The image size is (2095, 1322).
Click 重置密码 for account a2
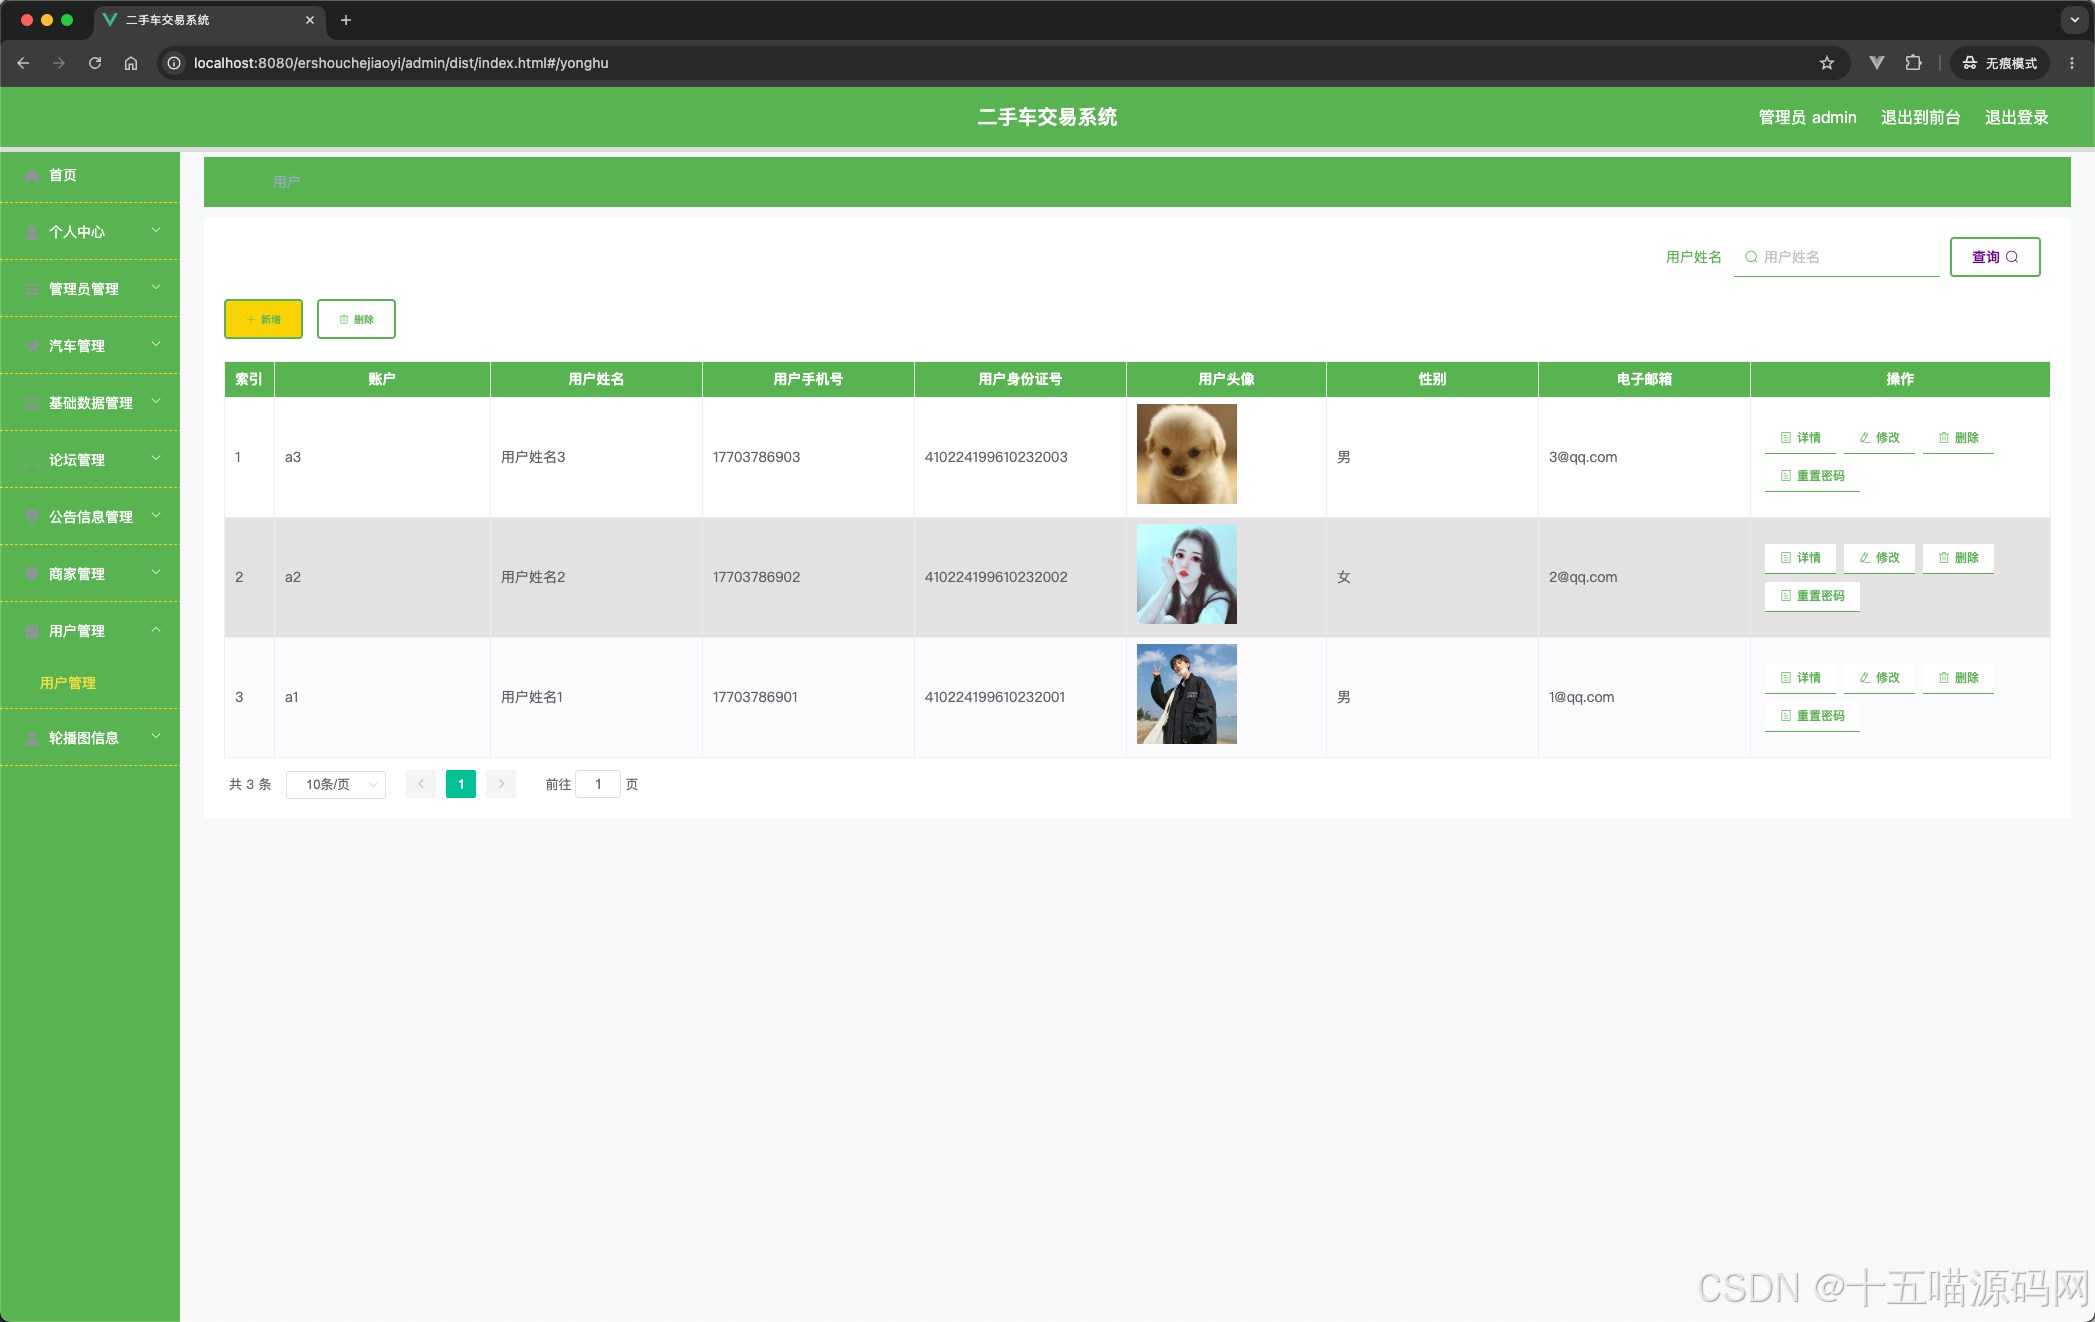[x=1812, y=596]
